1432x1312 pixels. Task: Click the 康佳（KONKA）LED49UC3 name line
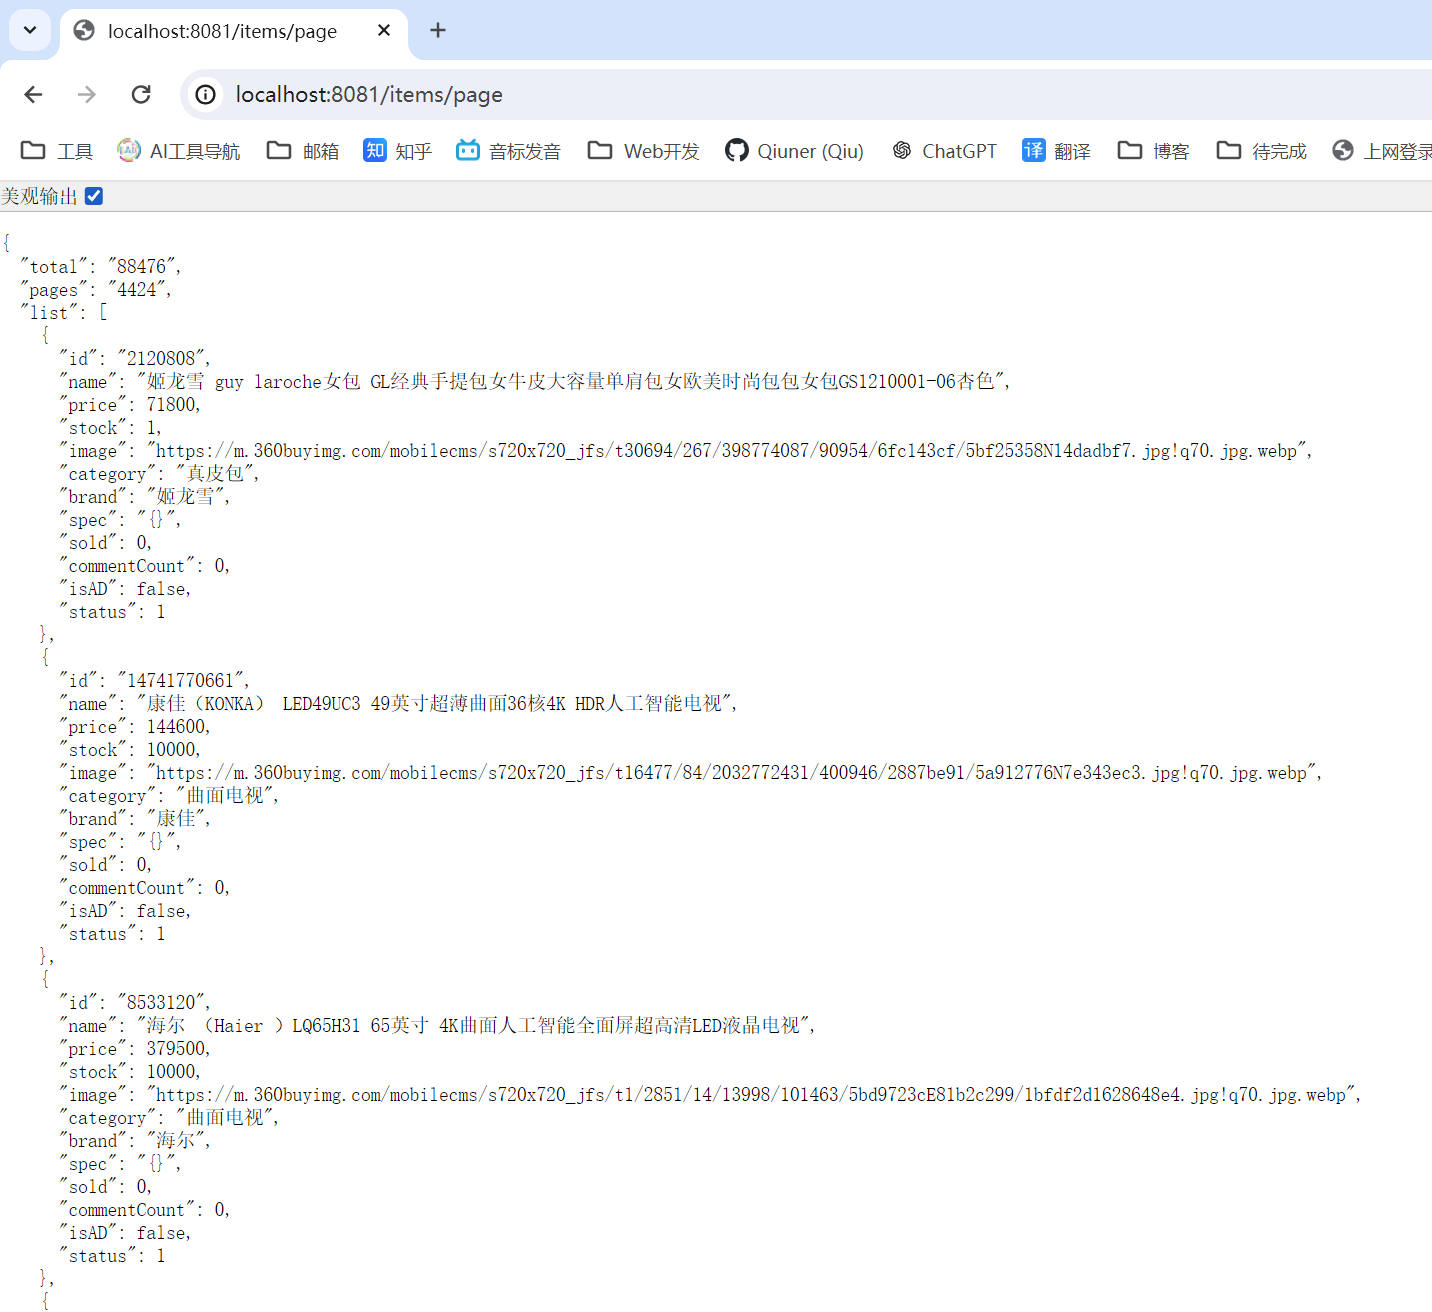(398, 703)
